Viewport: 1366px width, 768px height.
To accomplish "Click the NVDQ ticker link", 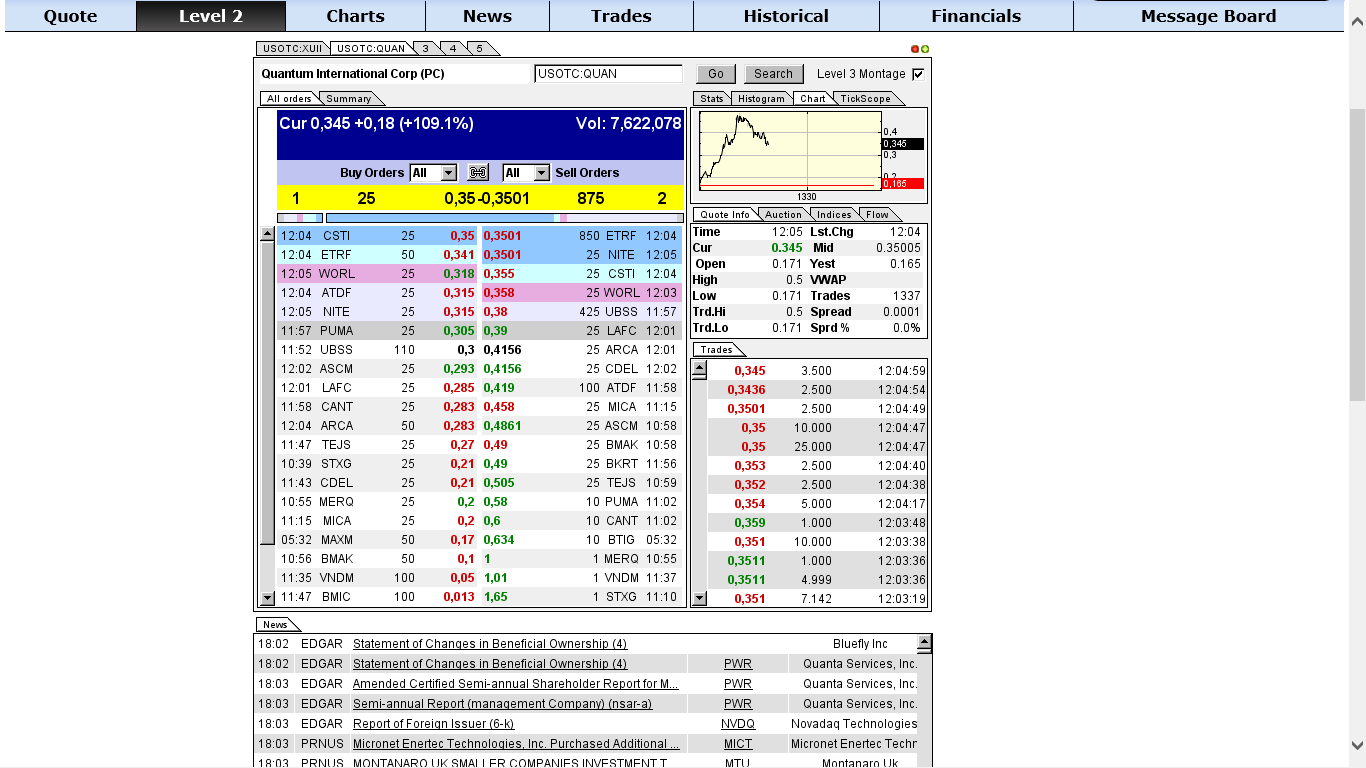I will [738, 724].
